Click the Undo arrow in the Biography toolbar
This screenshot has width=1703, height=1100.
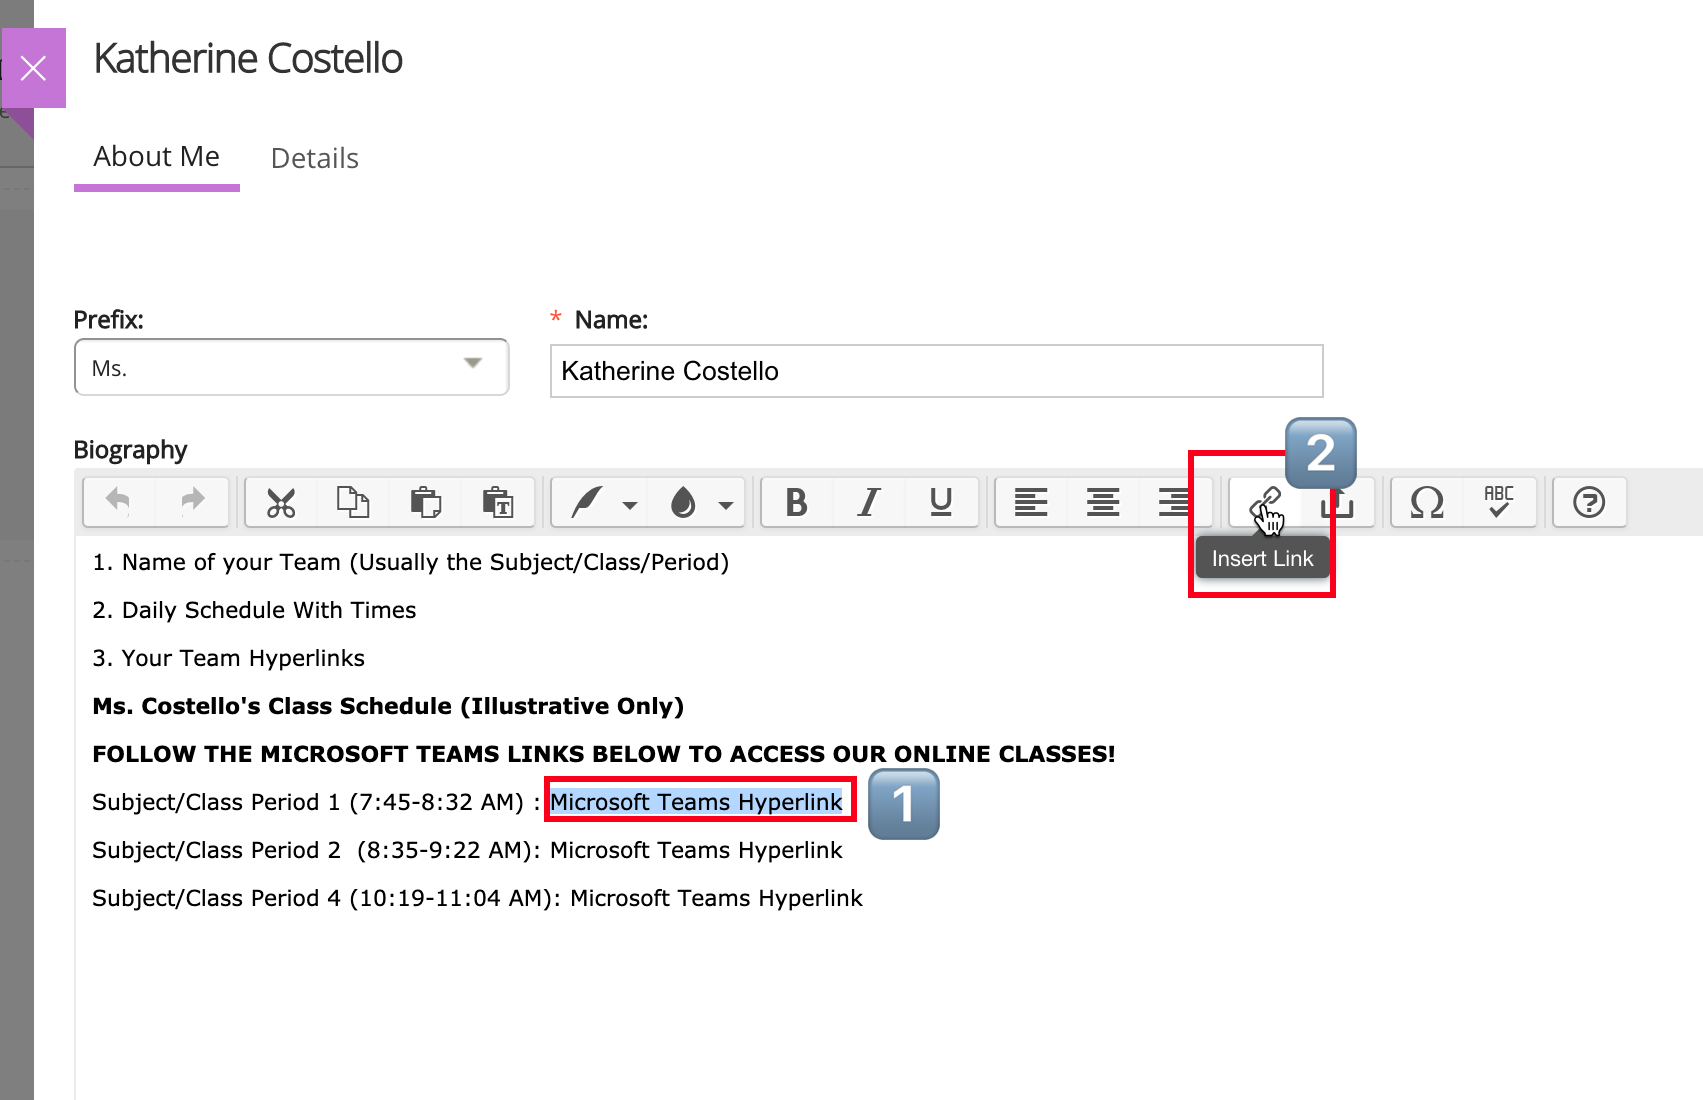tap(119, 501)
